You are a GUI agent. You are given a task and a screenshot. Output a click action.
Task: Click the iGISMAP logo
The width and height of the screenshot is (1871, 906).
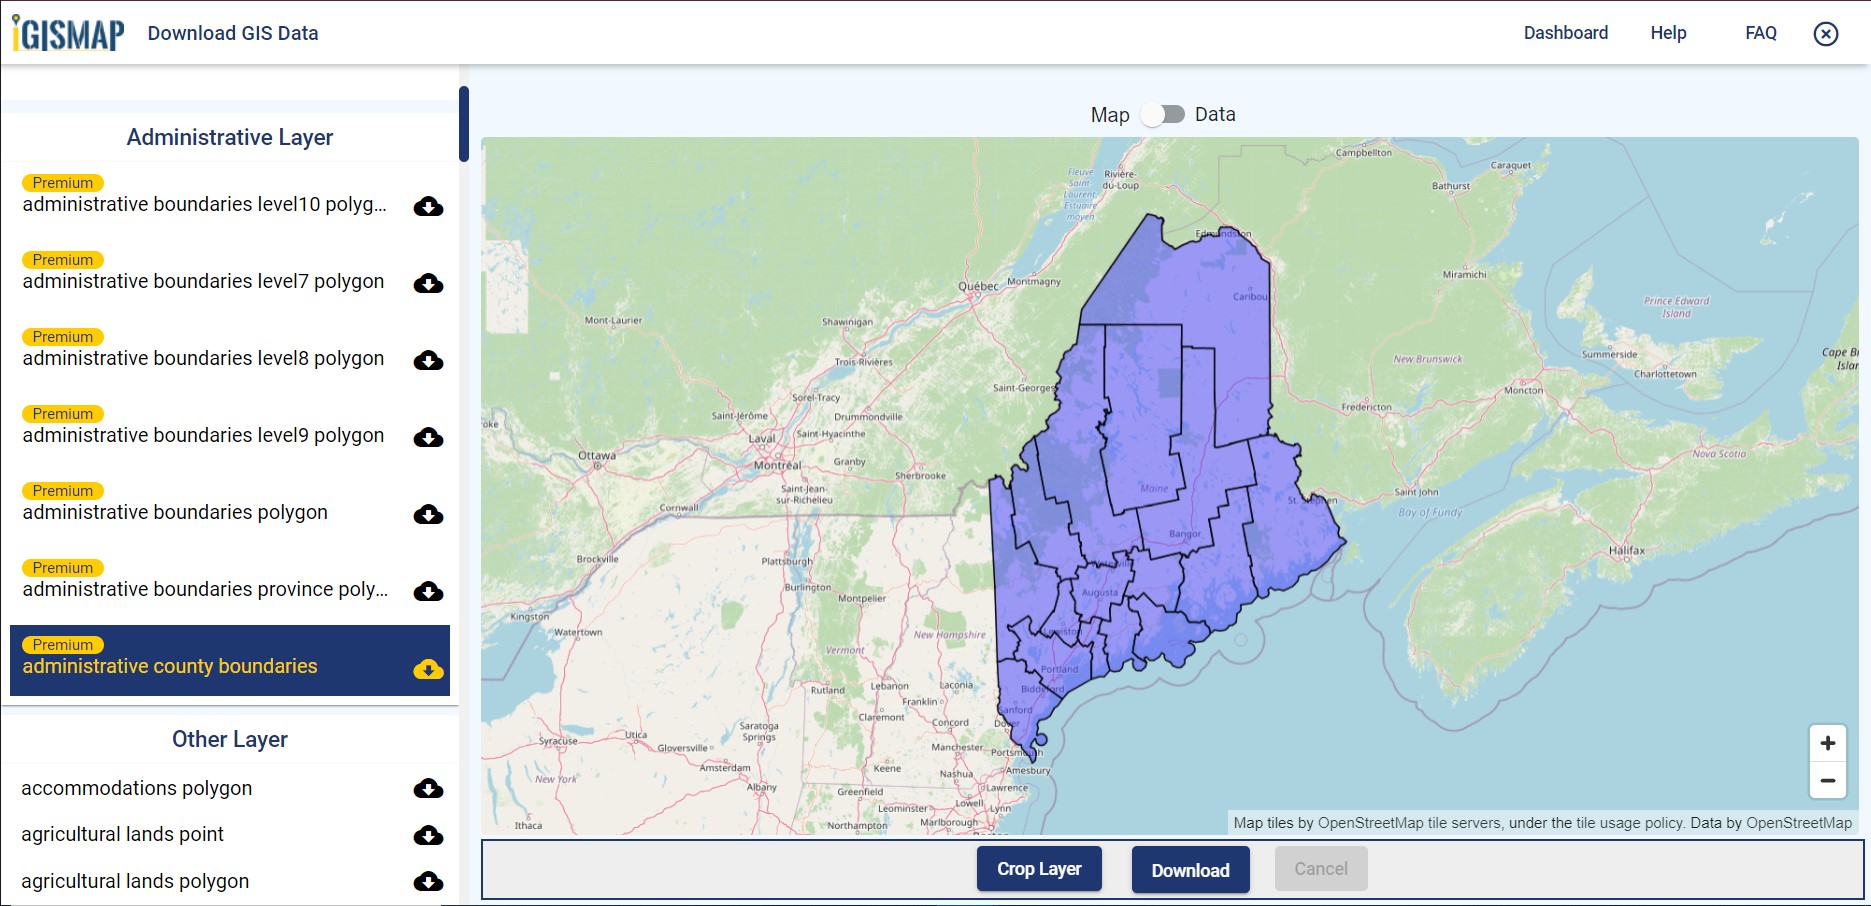point(66,30)
